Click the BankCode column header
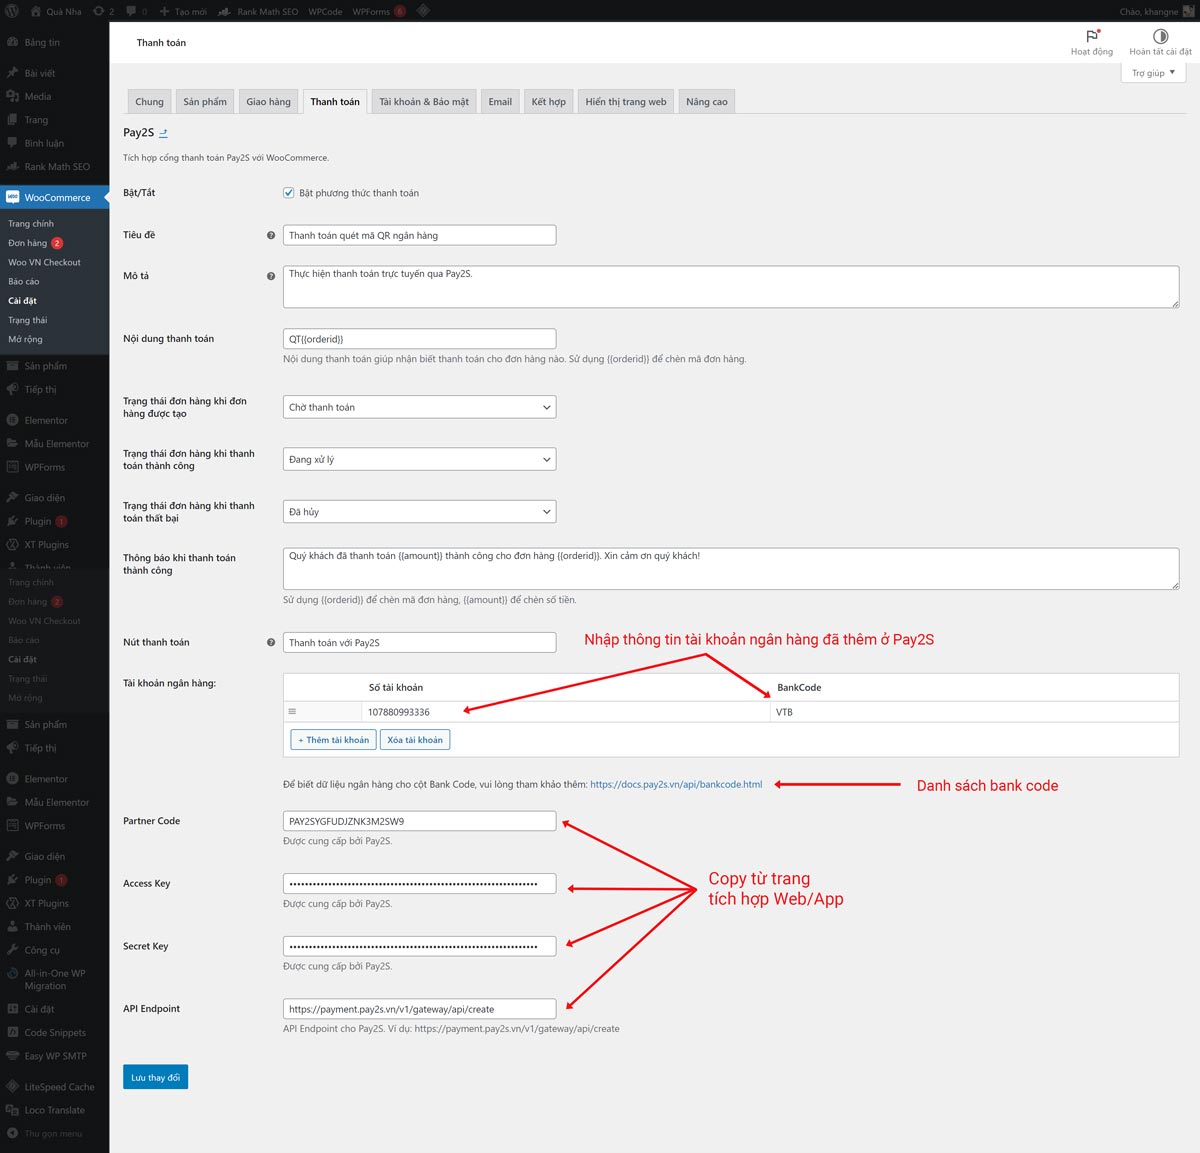The width and height of the screenshot is (1200, 1153). (x=799, y=688)
